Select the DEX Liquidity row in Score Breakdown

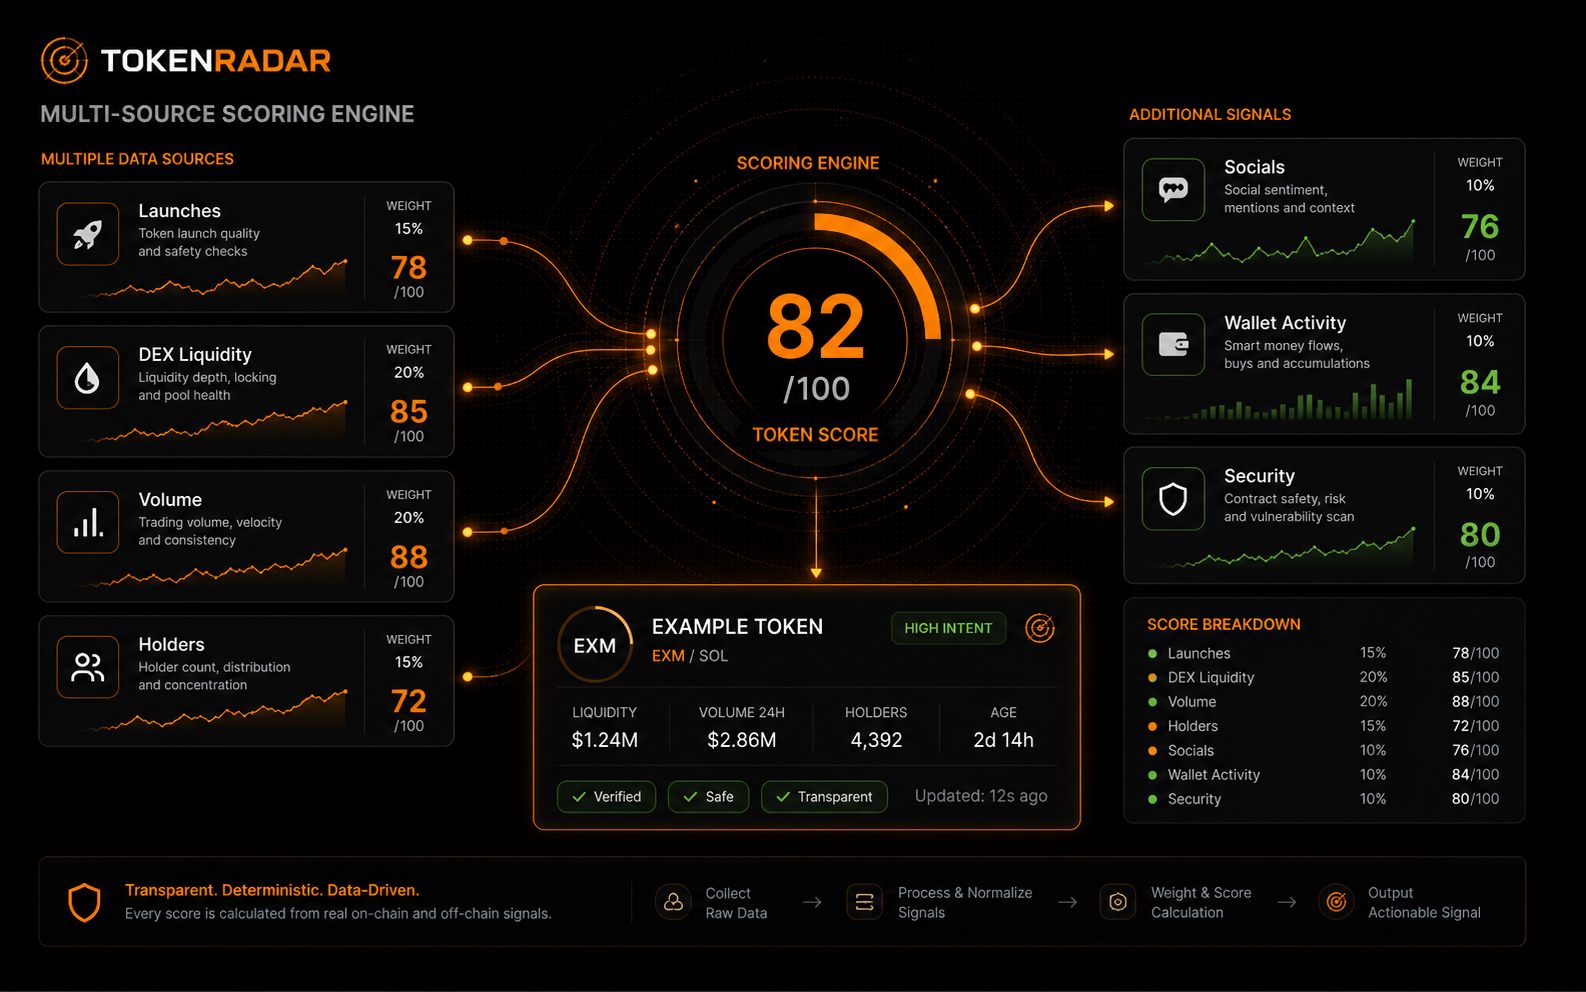(x=1324, y=677)
